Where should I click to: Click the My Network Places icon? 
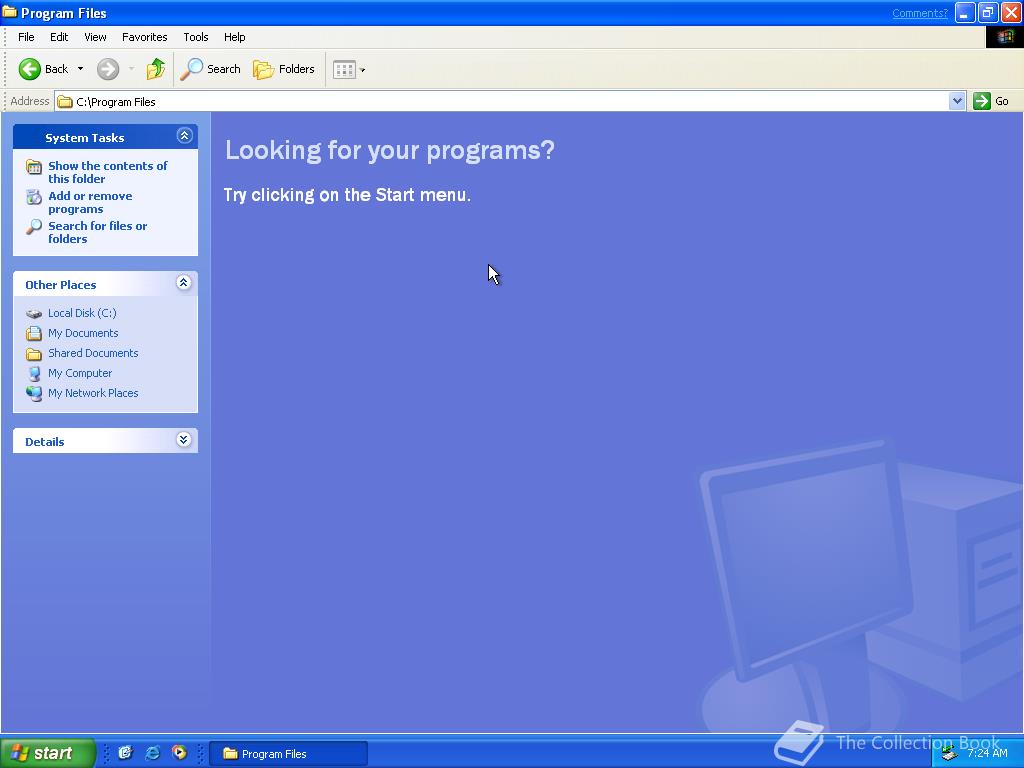point(34,394)
